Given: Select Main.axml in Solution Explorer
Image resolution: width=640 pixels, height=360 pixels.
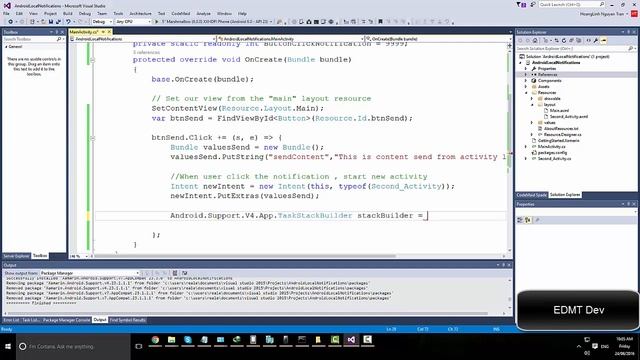Looking at the screenshot, I should 559,111.
